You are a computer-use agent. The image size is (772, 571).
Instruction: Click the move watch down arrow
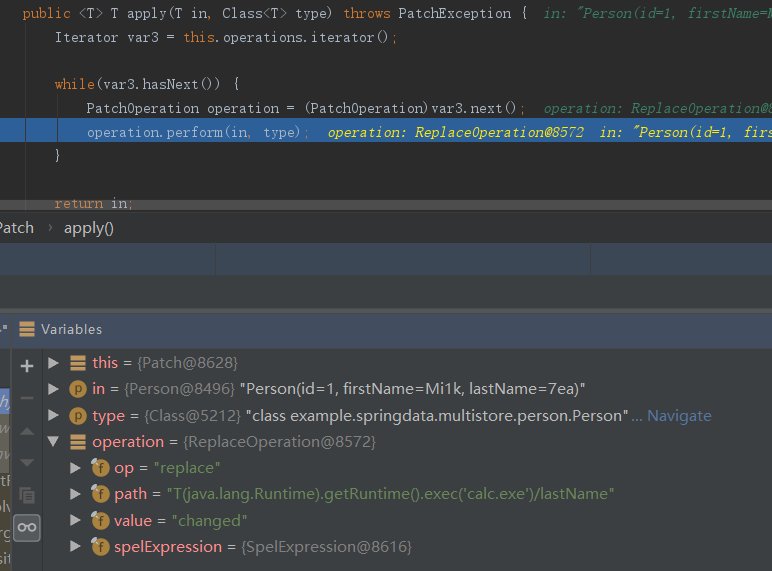27,463
